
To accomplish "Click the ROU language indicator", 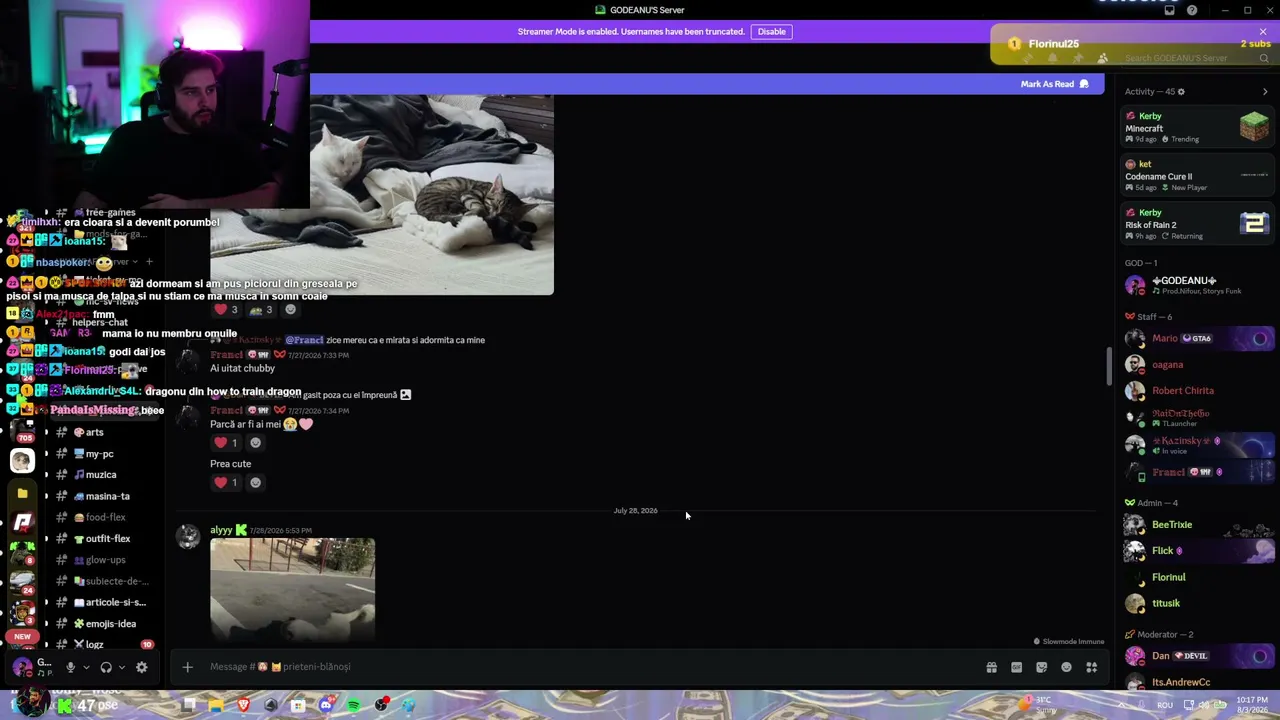I will (x=1165, y=705).
